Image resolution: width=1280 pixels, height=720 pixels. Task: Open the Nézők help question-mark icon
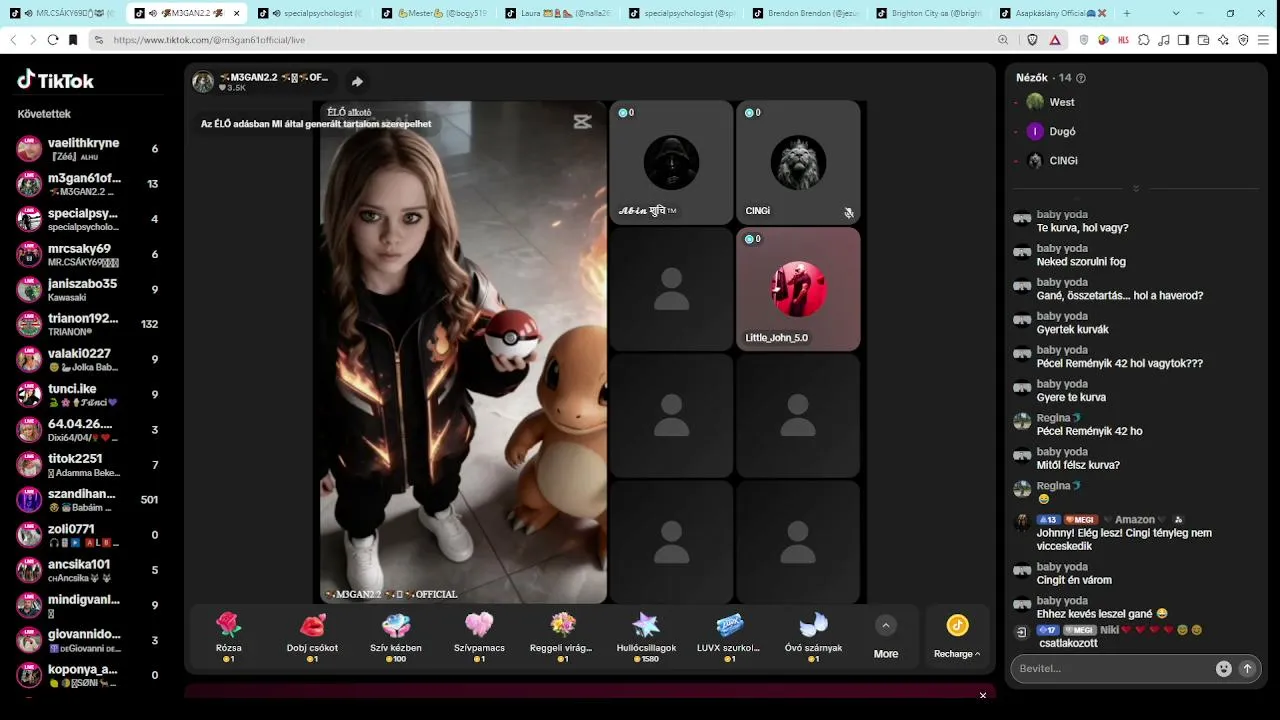[1080, 78]
